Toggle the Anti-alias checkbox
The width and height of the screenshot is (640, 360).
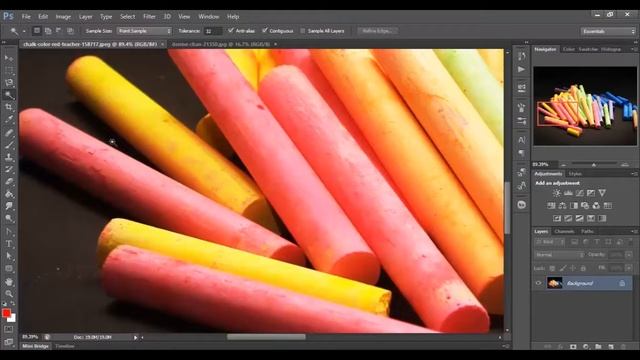tap(231, 31)
